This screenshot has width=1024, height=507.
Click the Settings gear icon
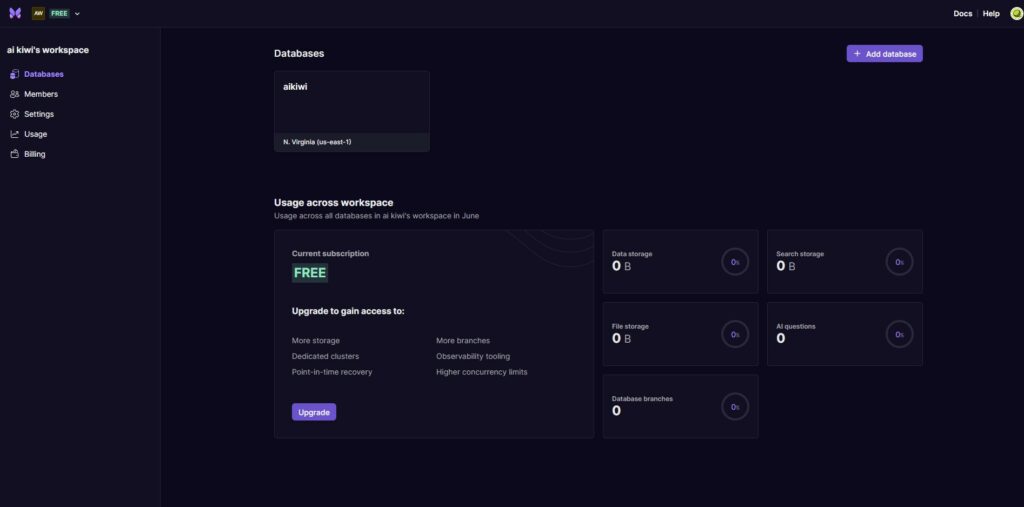pyautogui.click(x=14, y=114)
